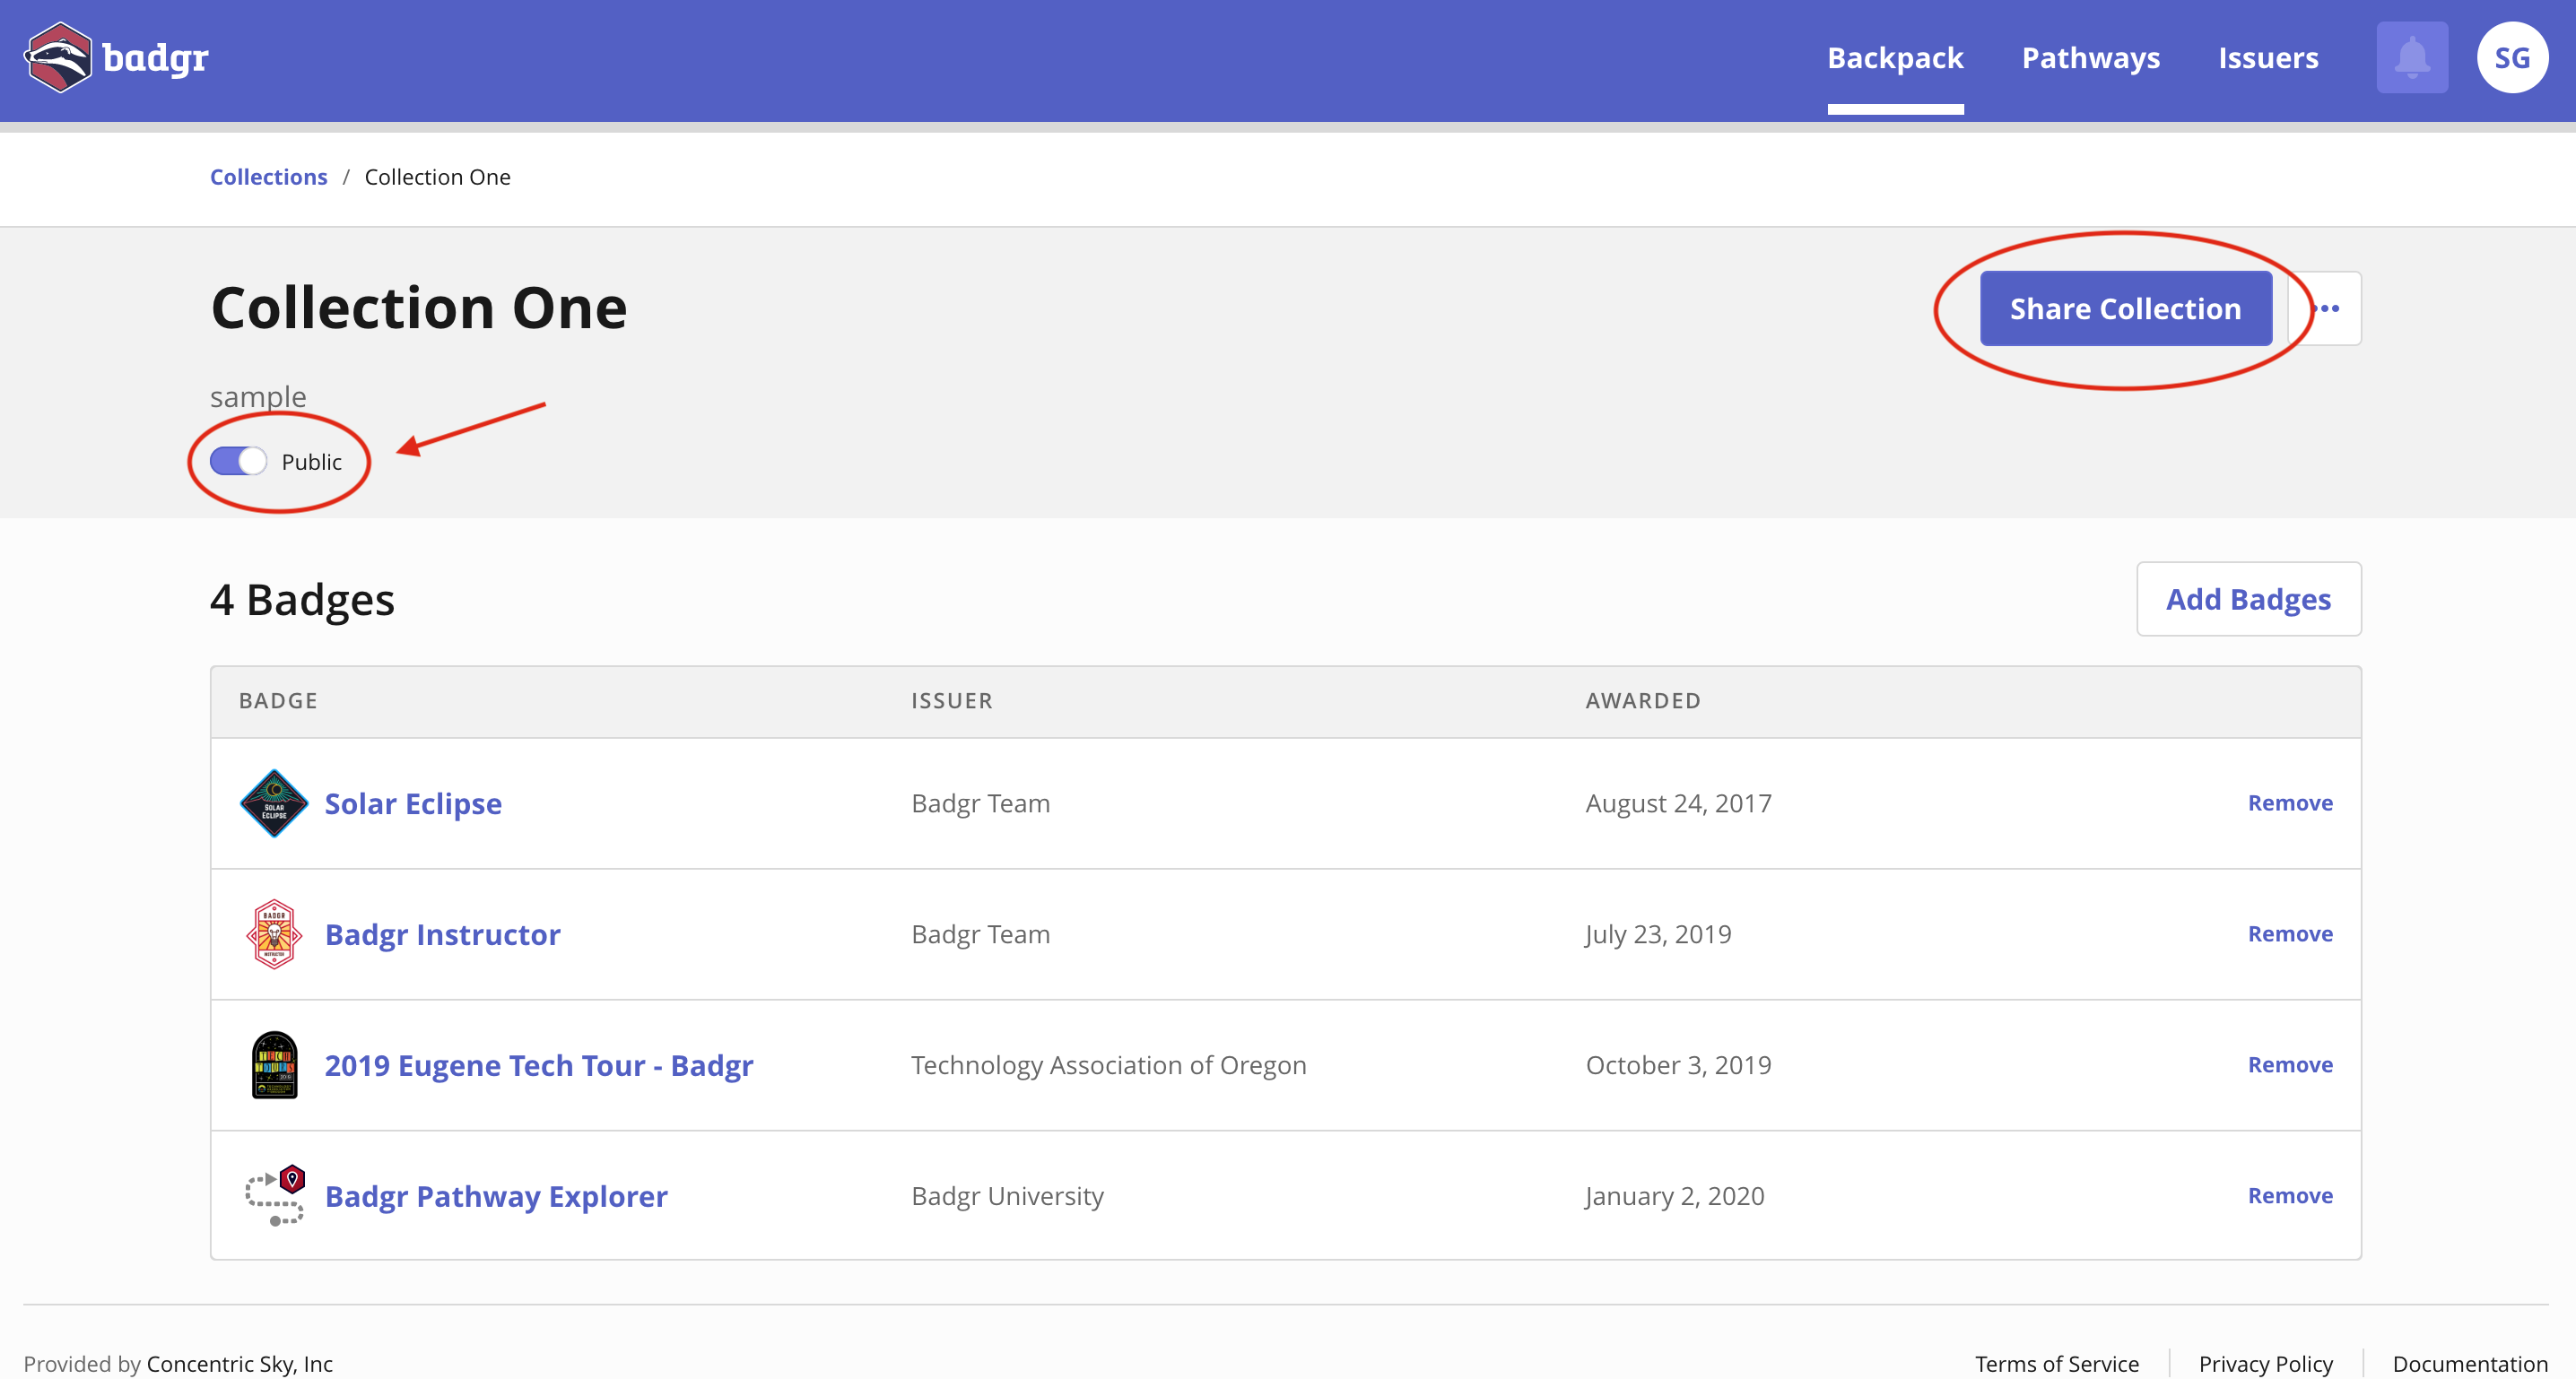Viewport: 2576px width, 1379px height.
Task: Open the notifications bell
Action: coord(2411,58)
